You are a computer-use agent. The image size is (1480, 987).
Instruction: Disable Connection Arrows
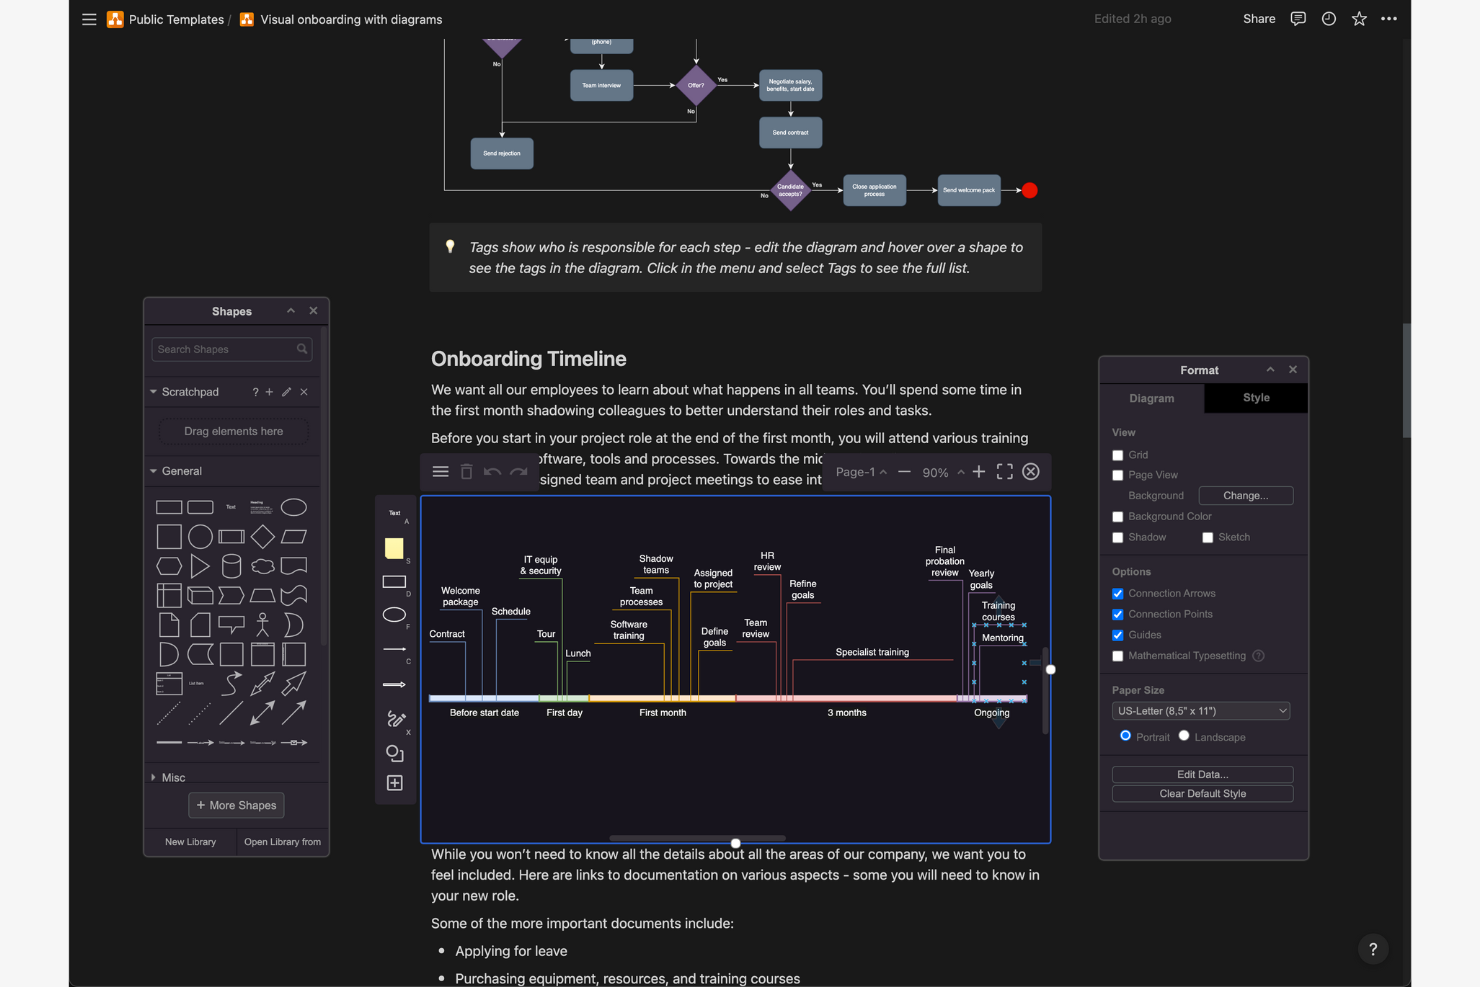coord(1117,593)
